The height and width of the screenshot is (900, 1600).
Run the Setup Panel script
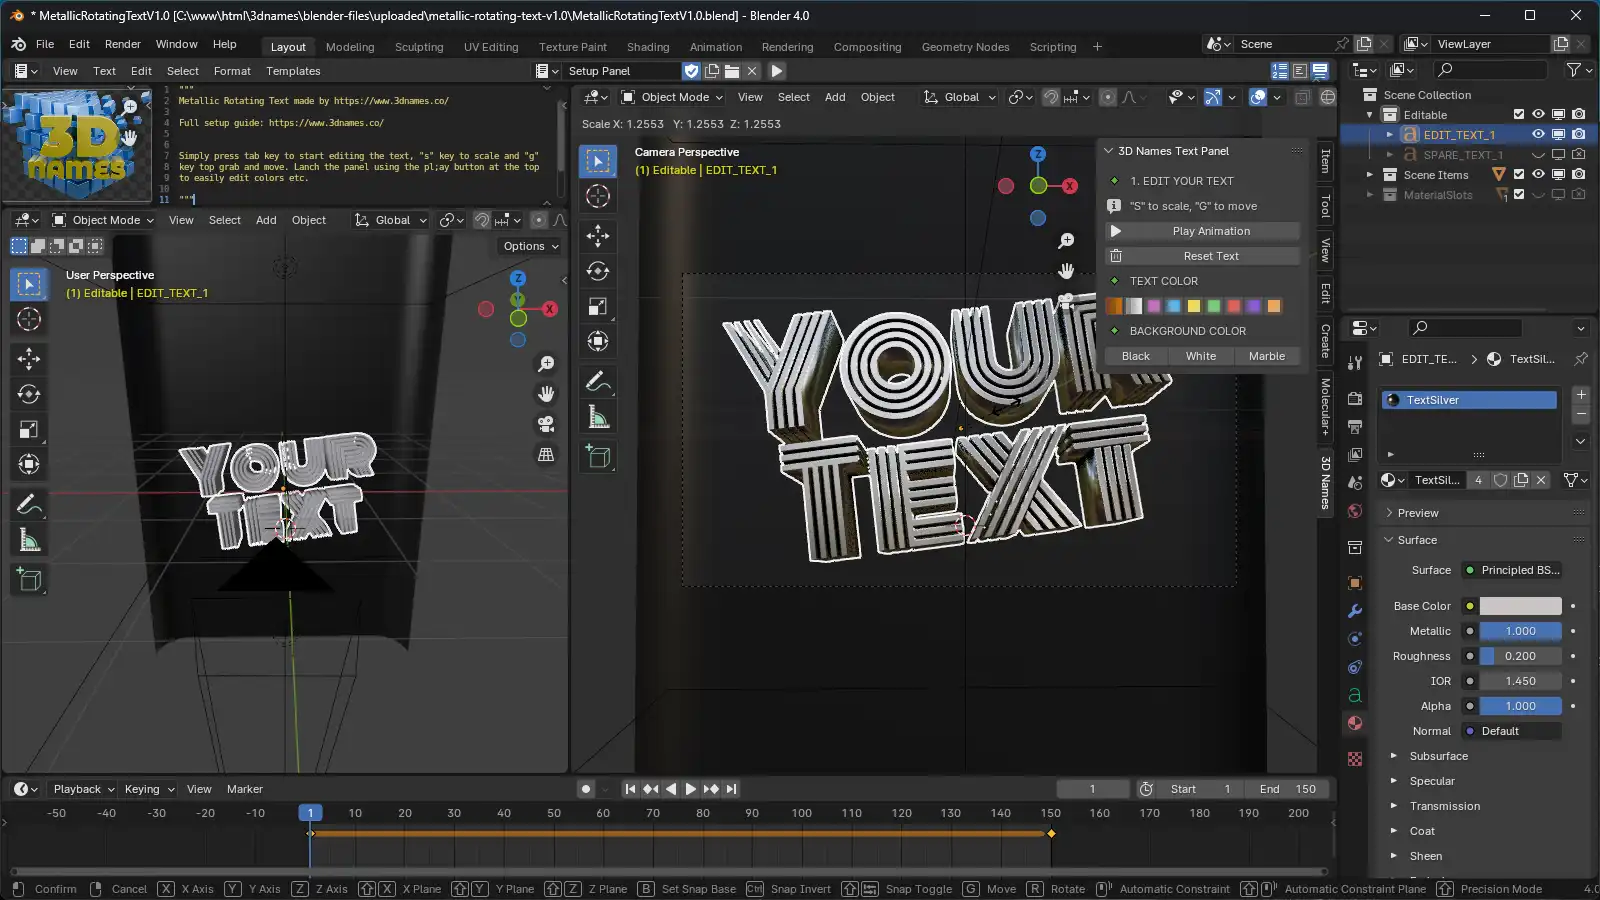(777, 71)
